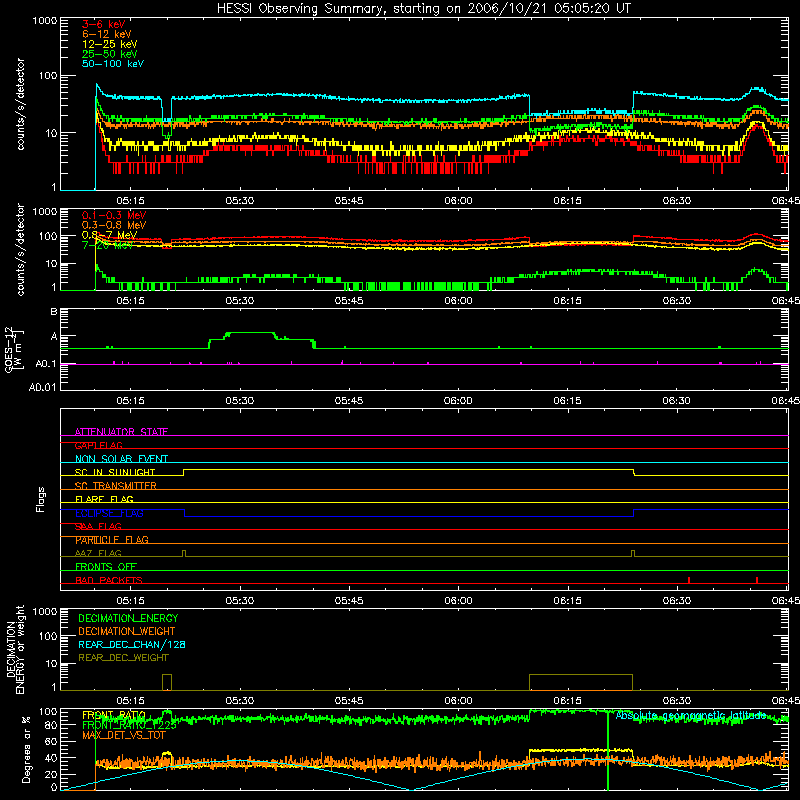Pick the 0.8-7 MeV legend label
Viewport: 800px width, 800px height.
(109, 235)
